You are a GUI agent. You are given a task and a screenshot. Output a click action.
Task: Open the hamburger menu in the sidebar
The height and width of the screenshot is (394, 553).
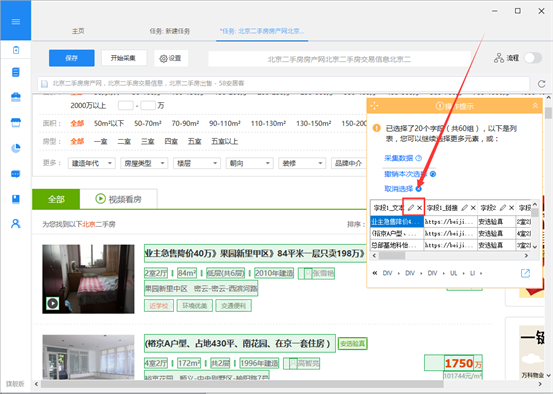coord(16,22)
